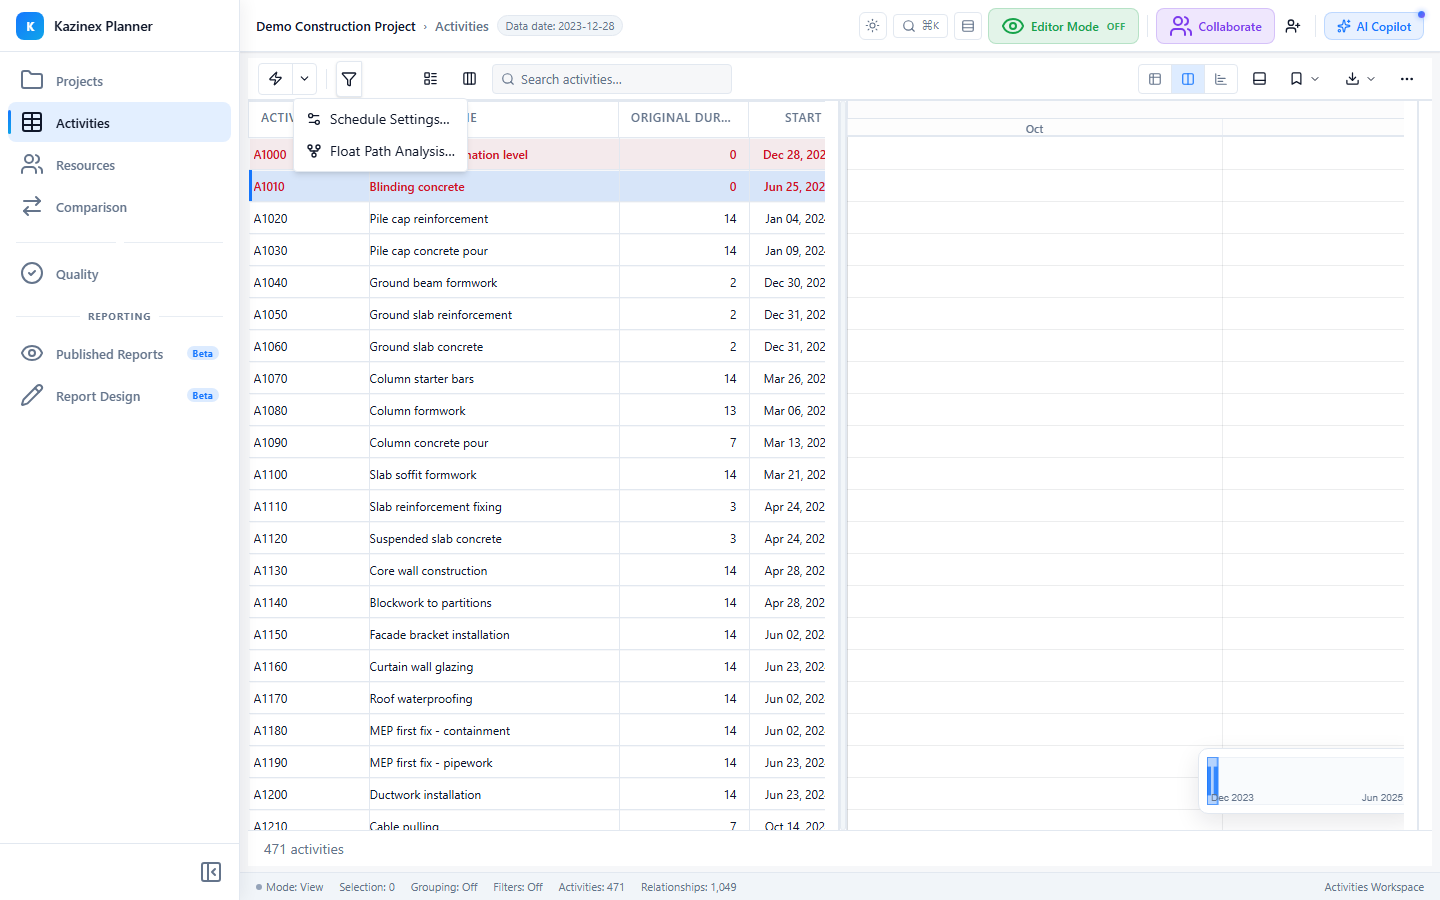
Task: Choose Schedule Settings from the menu
Action: (380, 119)
